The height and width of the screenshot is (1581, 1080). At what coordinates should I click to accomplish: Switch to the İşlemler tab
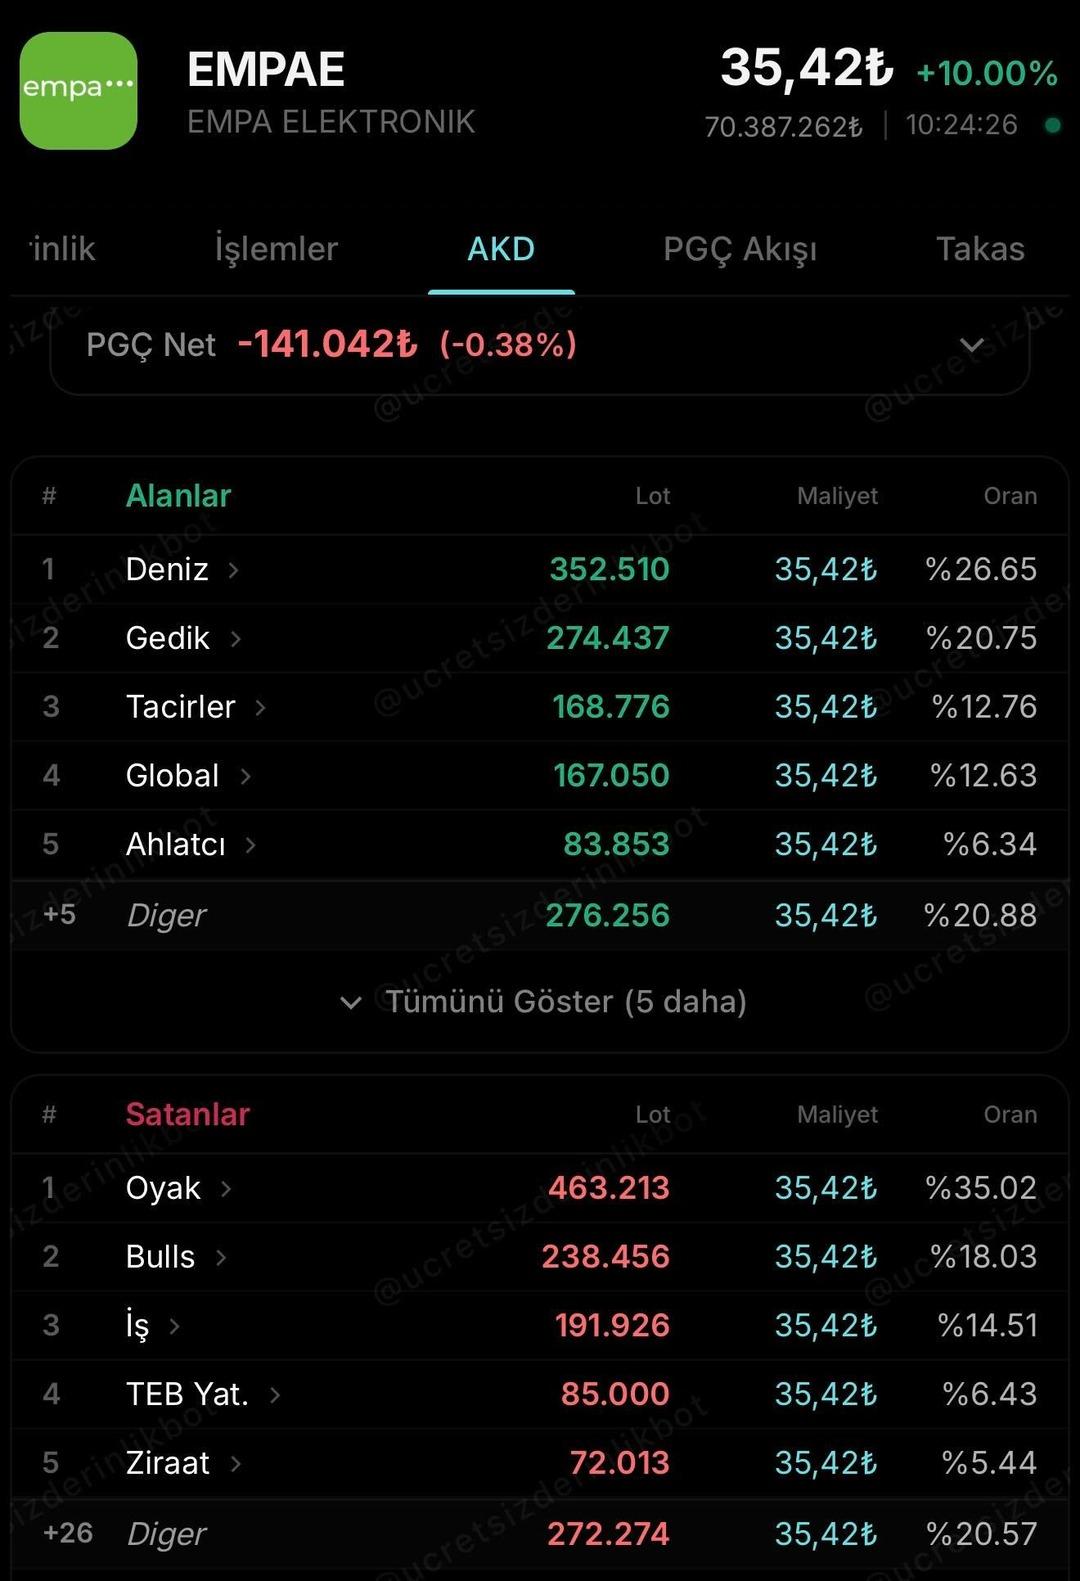(276, 249)
